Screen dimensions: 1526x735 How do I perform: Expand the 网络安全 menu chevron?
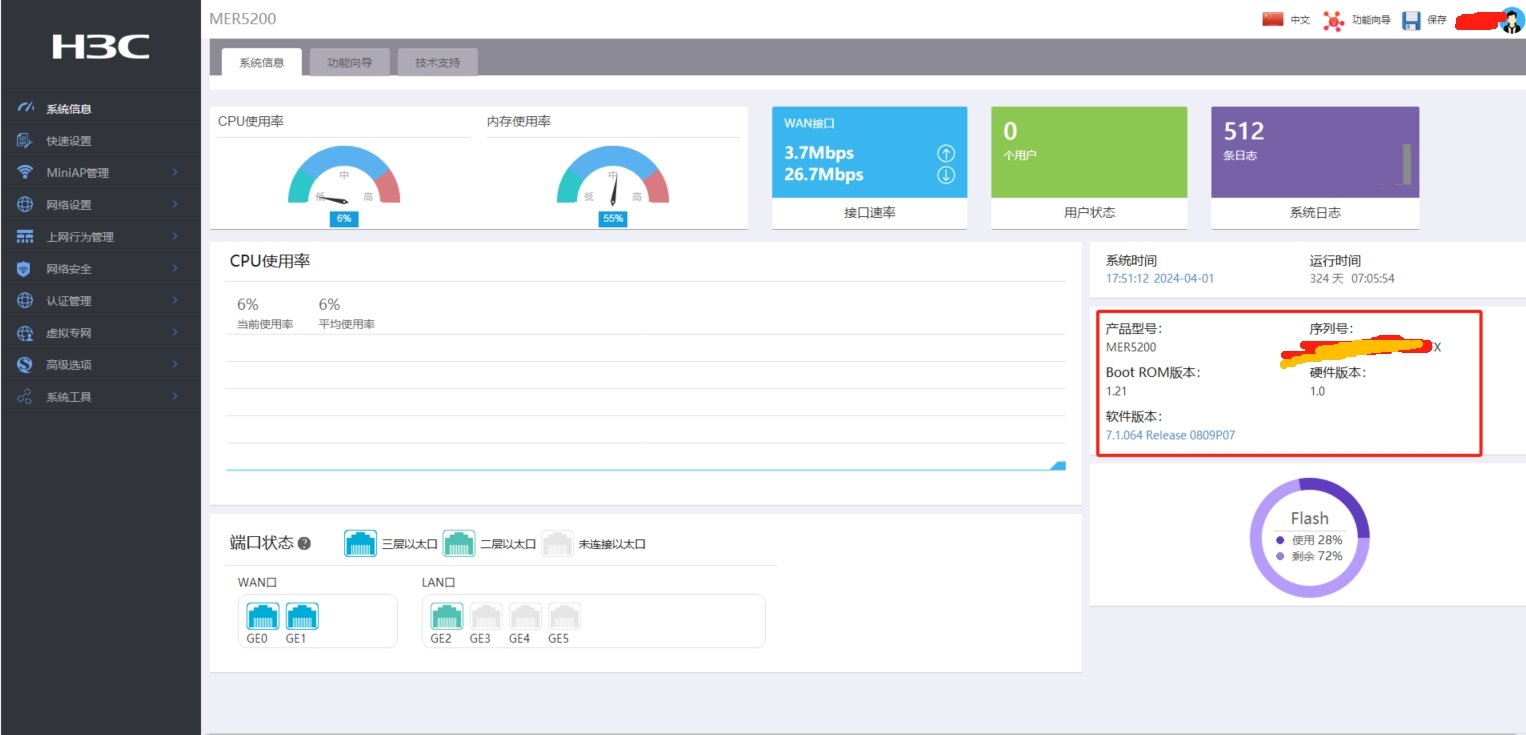point(175,269)
